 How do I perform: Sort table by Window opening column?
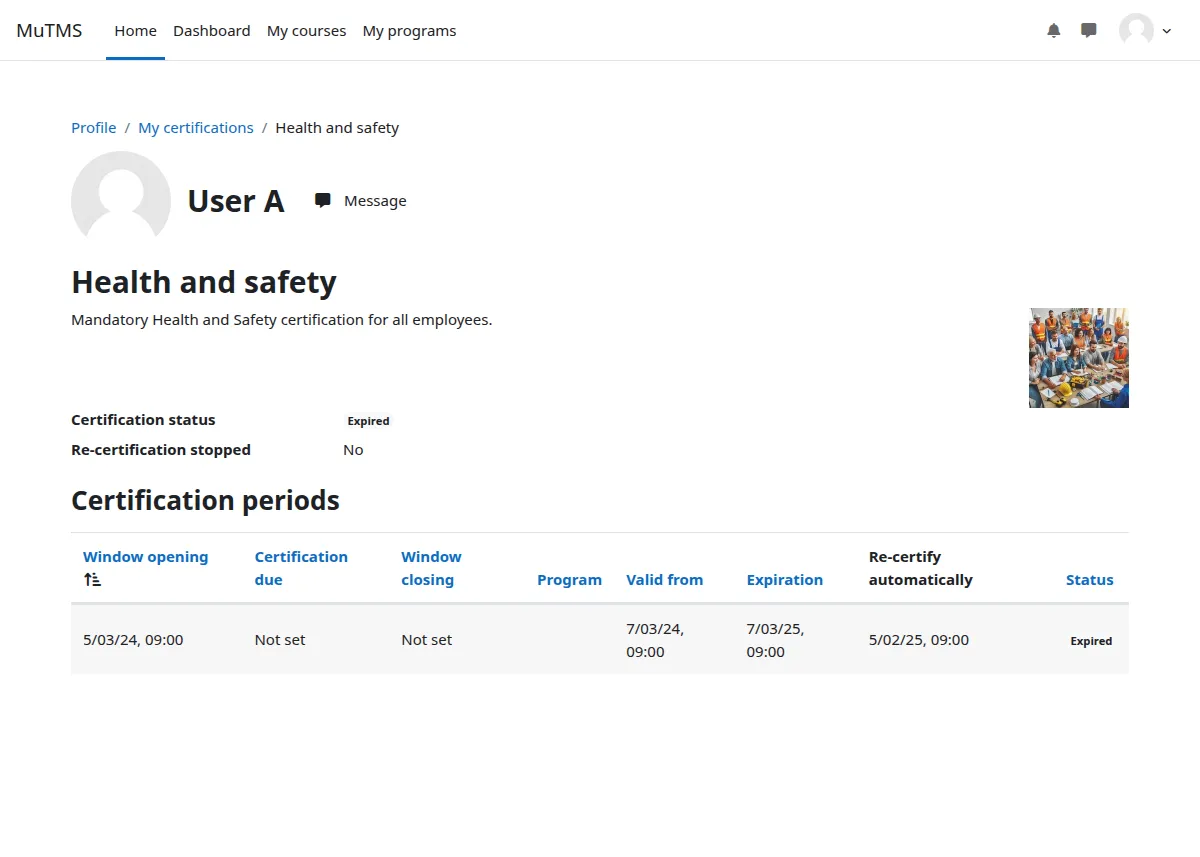145,557
